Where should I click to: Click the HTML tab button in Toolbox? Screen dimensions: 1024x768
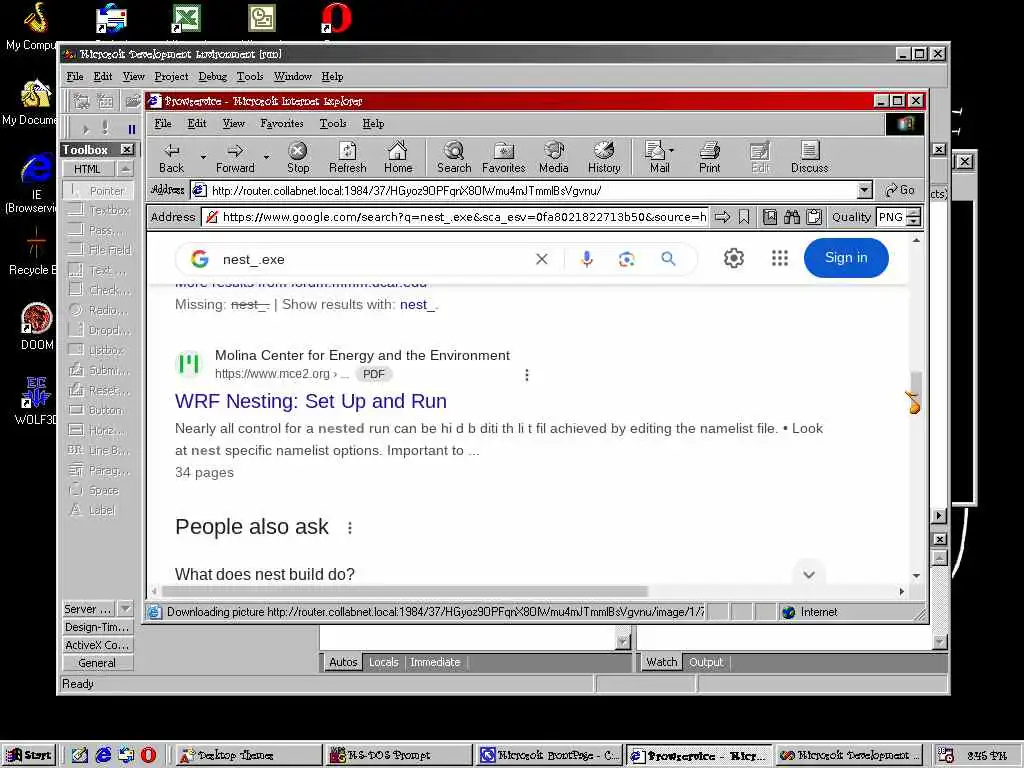88,168
